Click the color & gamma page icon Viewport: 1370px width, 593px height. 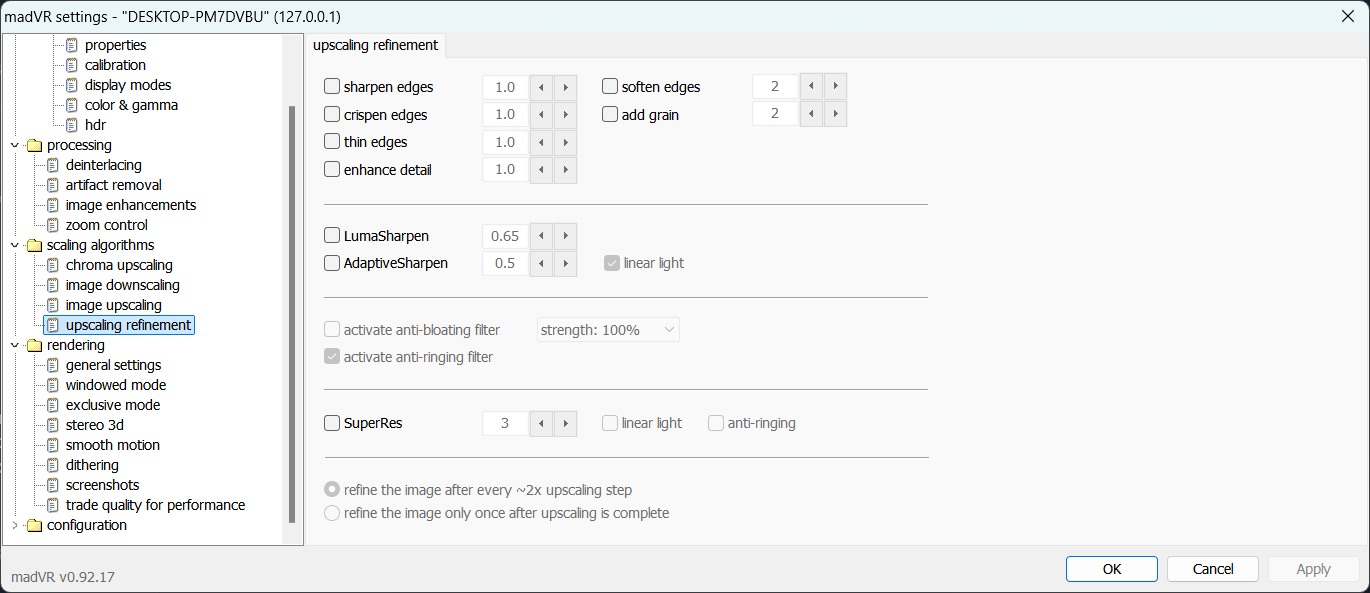coord(72,105)
